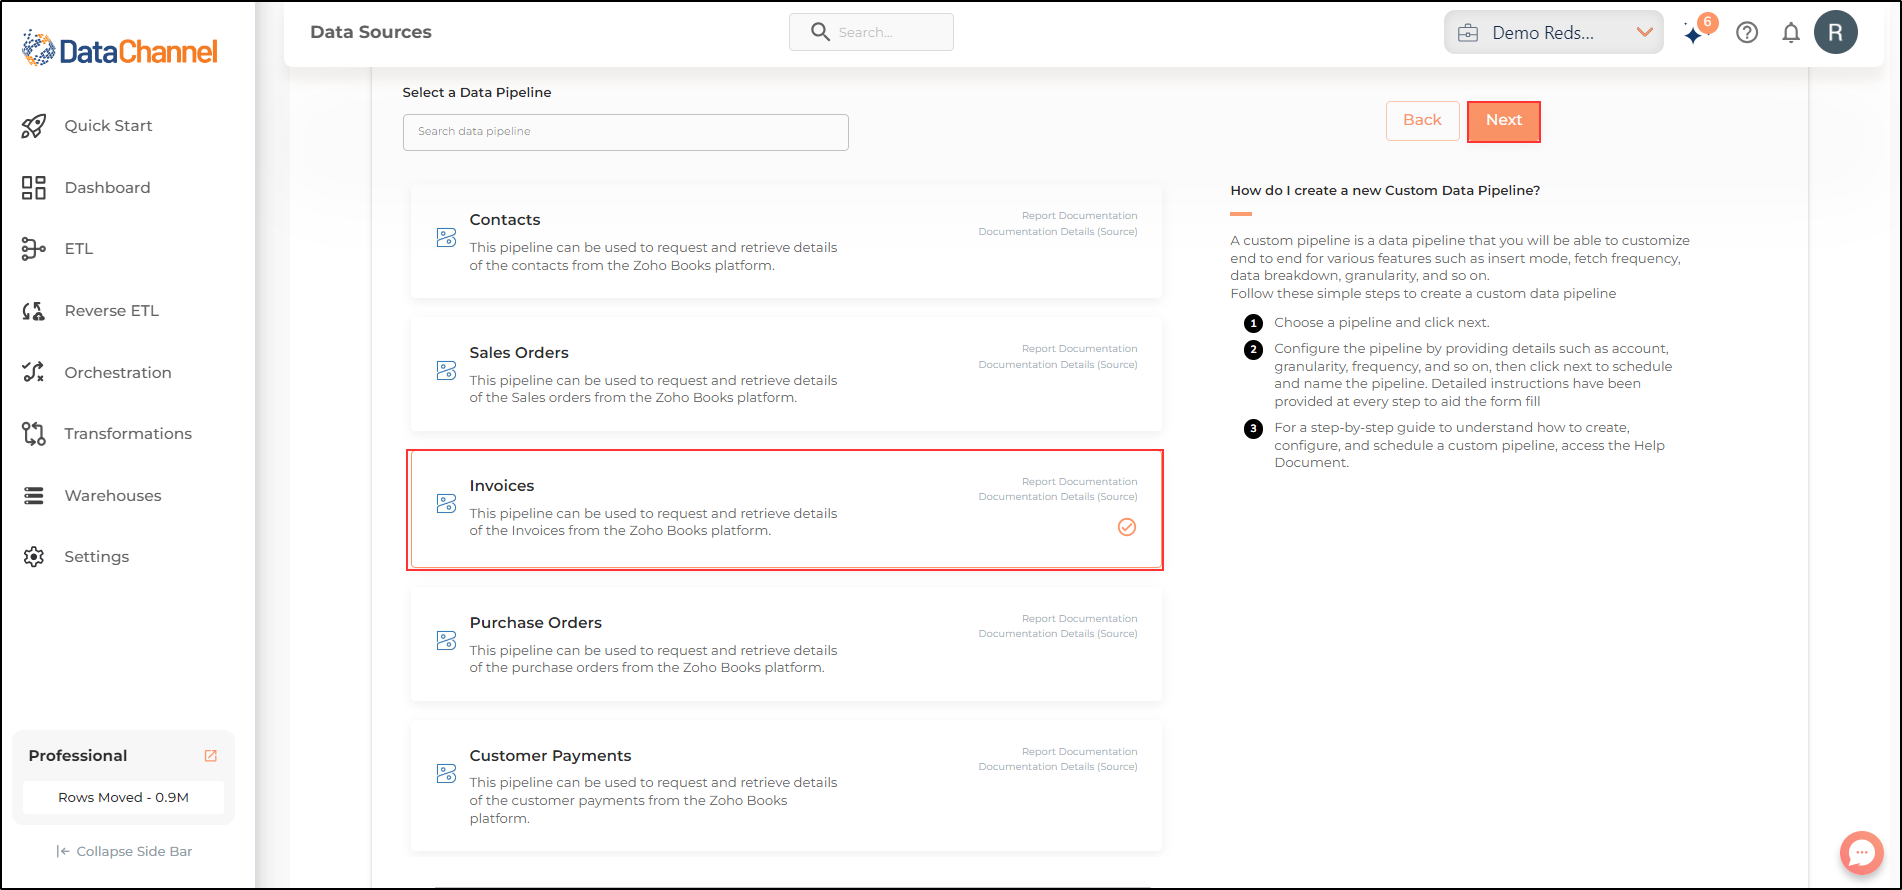This screenshot has width=1902, height=890.
Task: Open Dashboard from sidebar
Action: (x=107, y=188)
